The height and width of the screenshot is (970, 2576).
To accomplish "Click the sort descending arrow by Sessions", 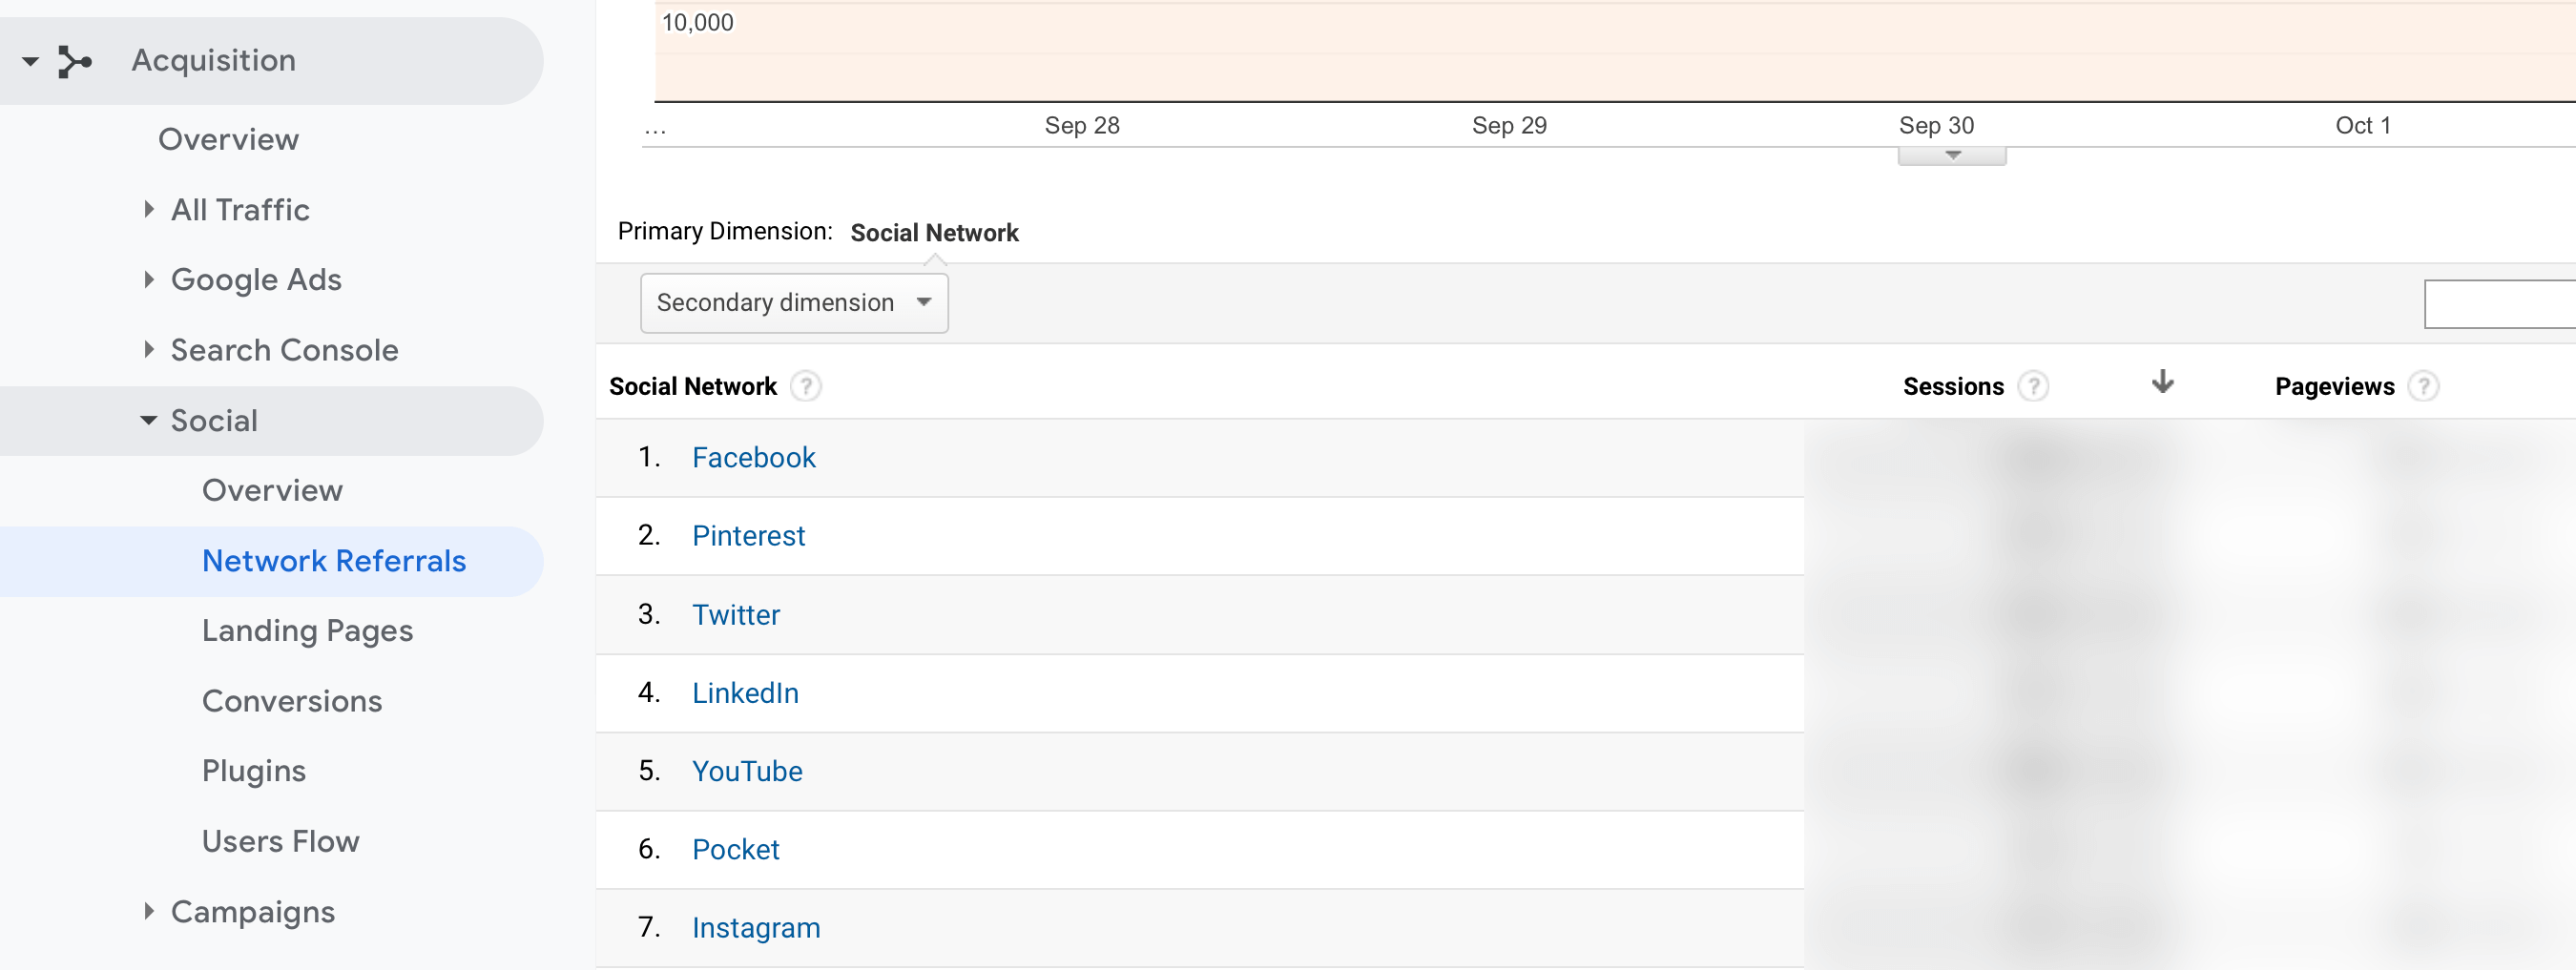I will tap(2162, 382).
